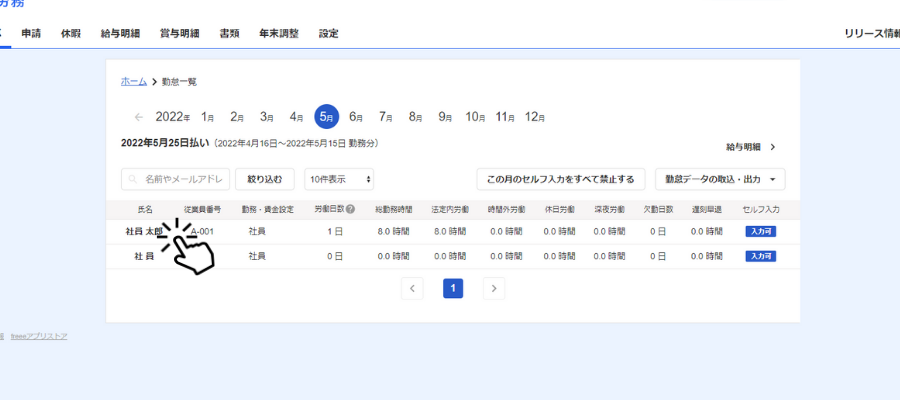Click the 給与明細 right chevron arrow
This screenshot has width=900, height=400.
pos(772,147)
